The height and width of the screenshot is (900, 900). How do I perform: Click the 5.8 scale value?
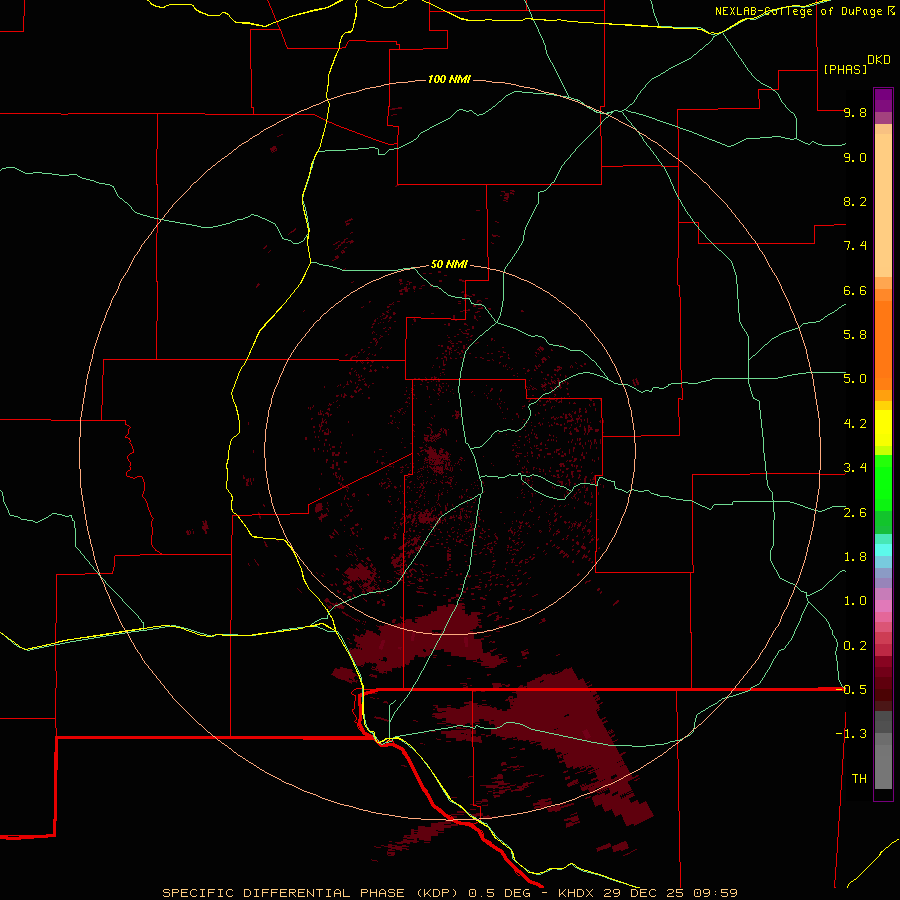point(855,335)
